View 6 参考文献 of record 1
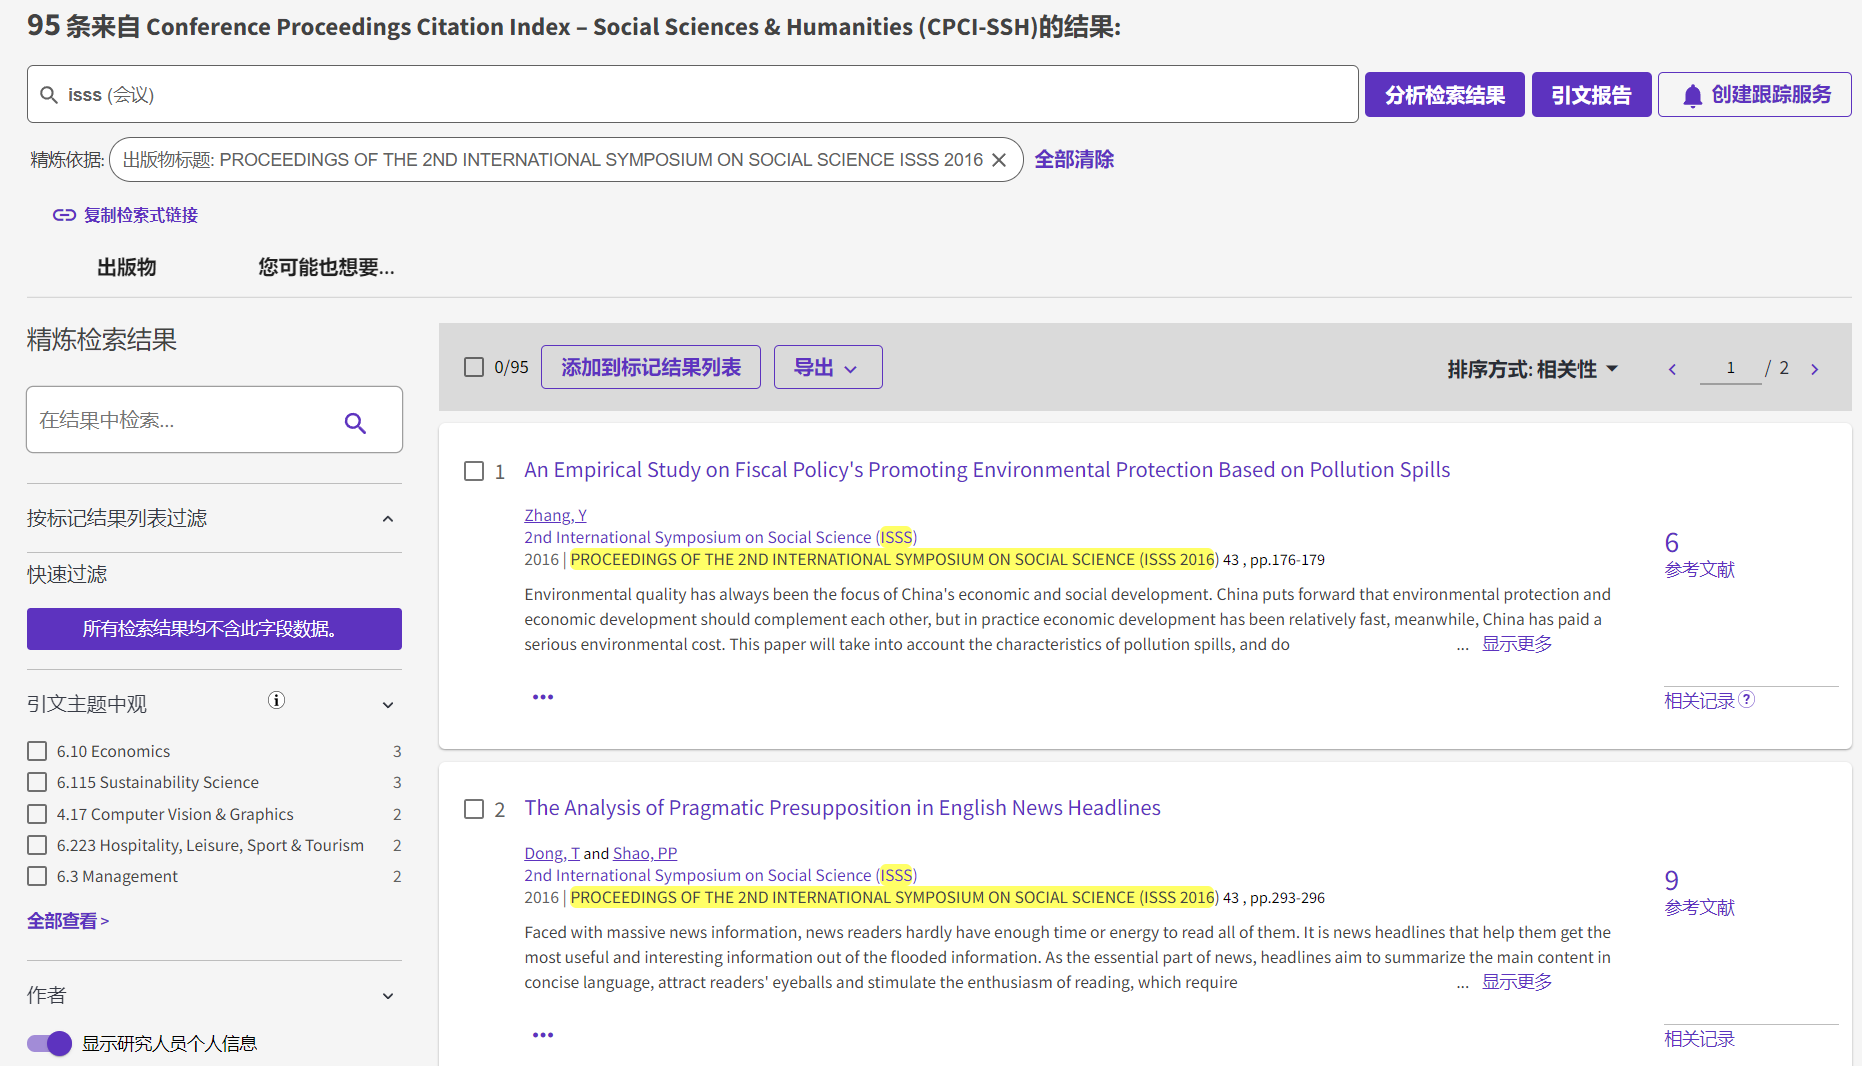This screenshot has height=1066, width=1862. click(x=1699, y=555)
